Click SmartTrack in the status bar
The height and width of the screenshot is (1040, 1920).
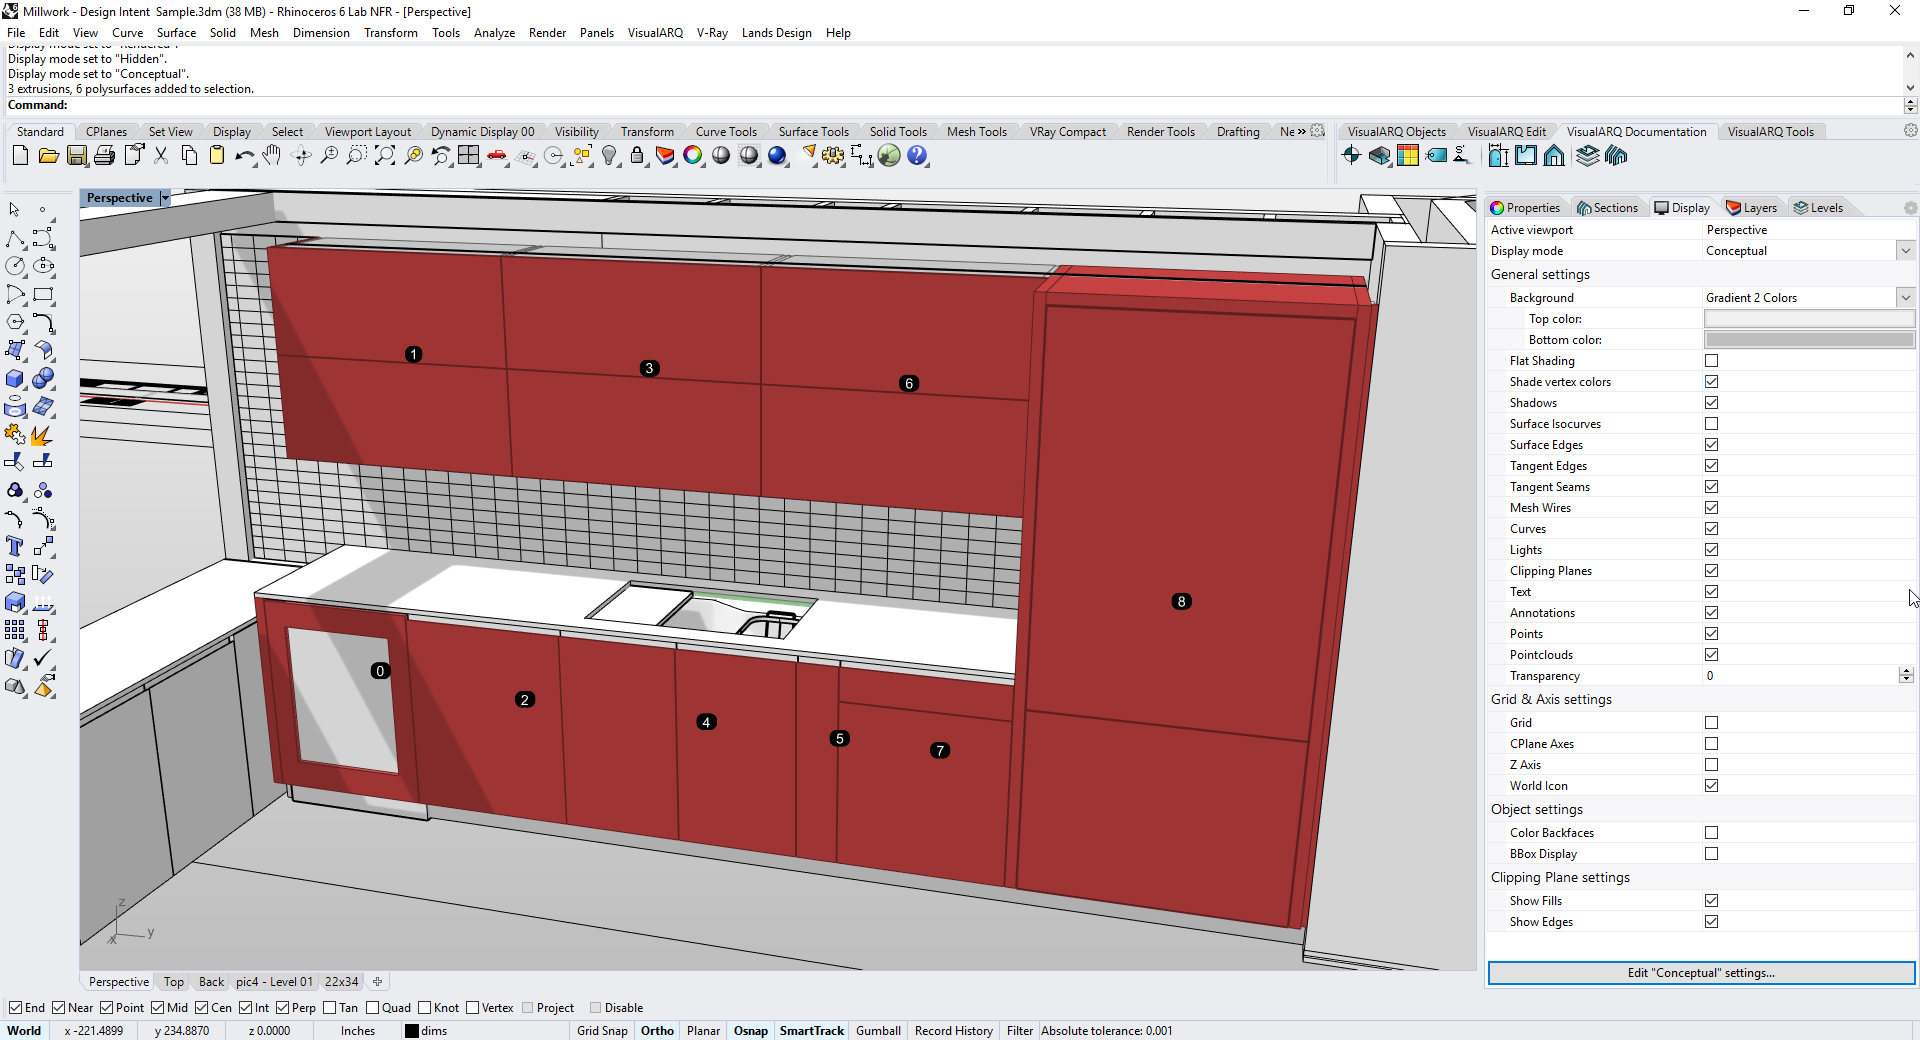point(811,1031)
